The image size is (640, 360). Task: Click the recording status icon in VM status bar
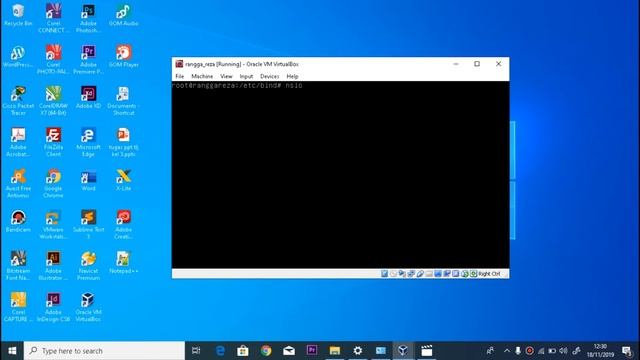click(x=447, y=273)
